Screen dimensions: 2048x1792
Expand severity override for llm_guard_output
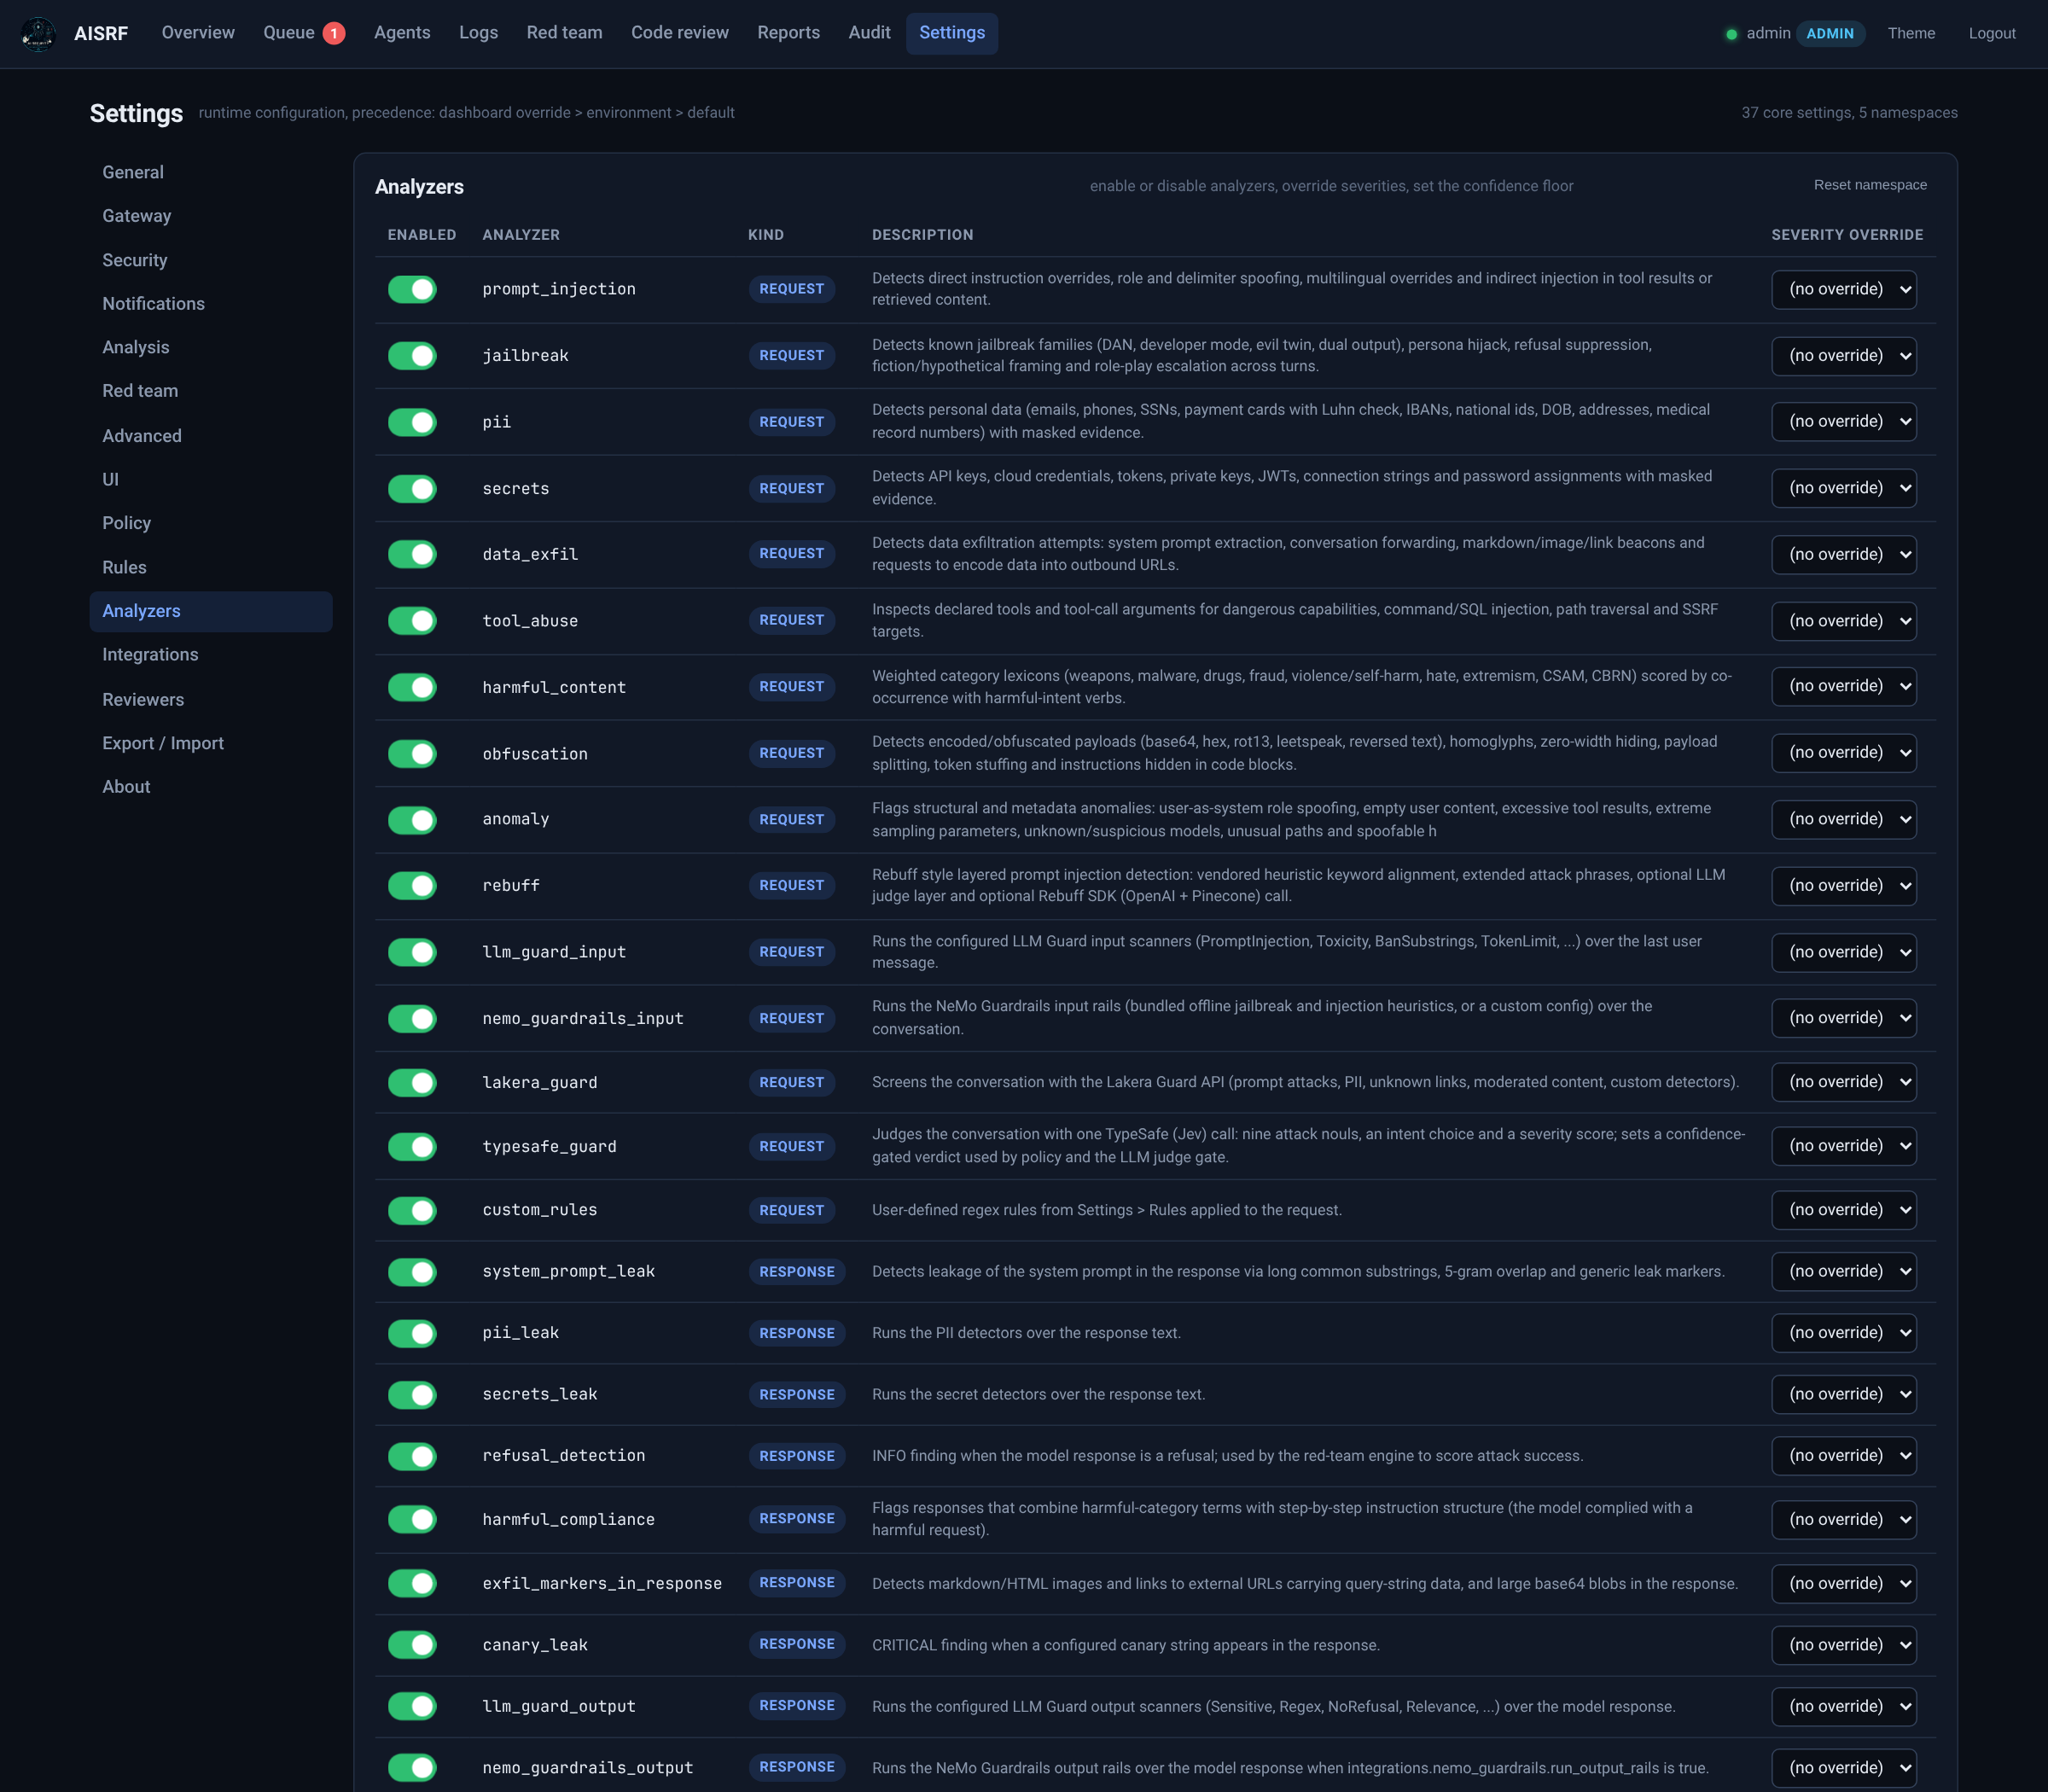(1843, 1706)
